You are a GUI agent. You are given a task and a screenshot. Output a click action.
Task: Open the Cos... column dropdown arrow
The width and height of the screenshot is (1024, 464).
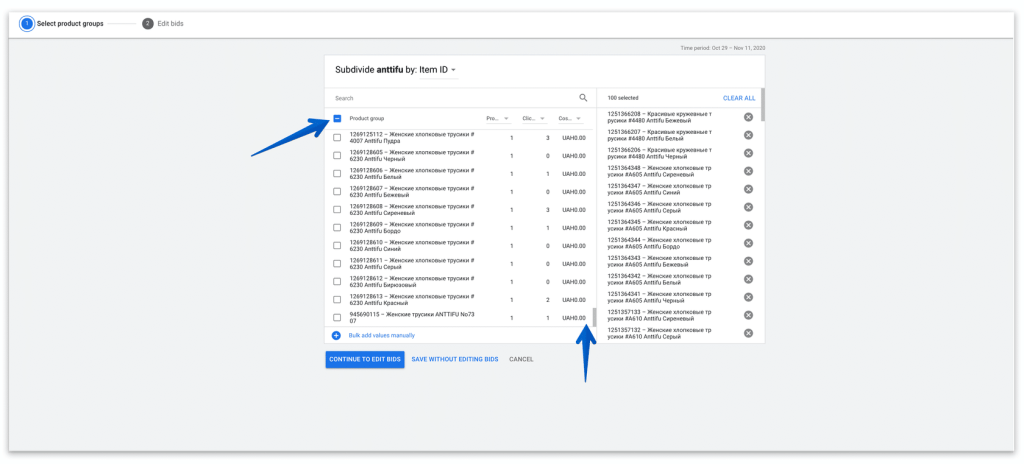point(578,118)
